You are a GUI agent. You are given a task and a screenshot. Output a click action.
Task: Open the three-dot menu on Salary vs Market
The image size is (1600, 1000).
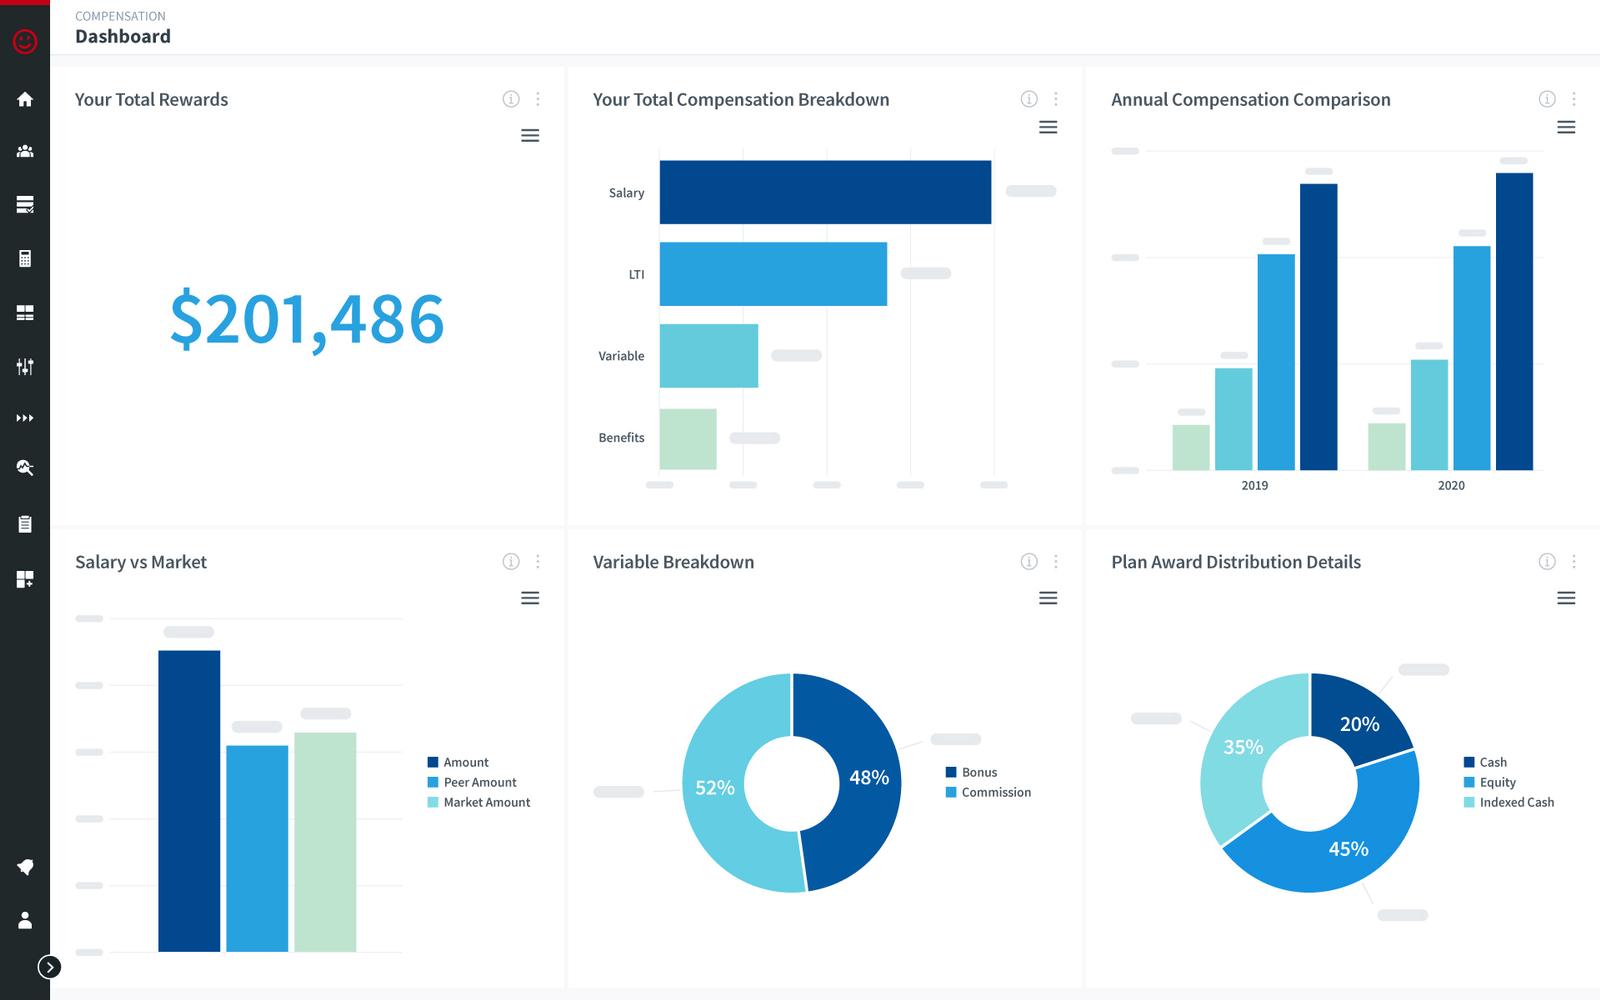tap(538, 561)
